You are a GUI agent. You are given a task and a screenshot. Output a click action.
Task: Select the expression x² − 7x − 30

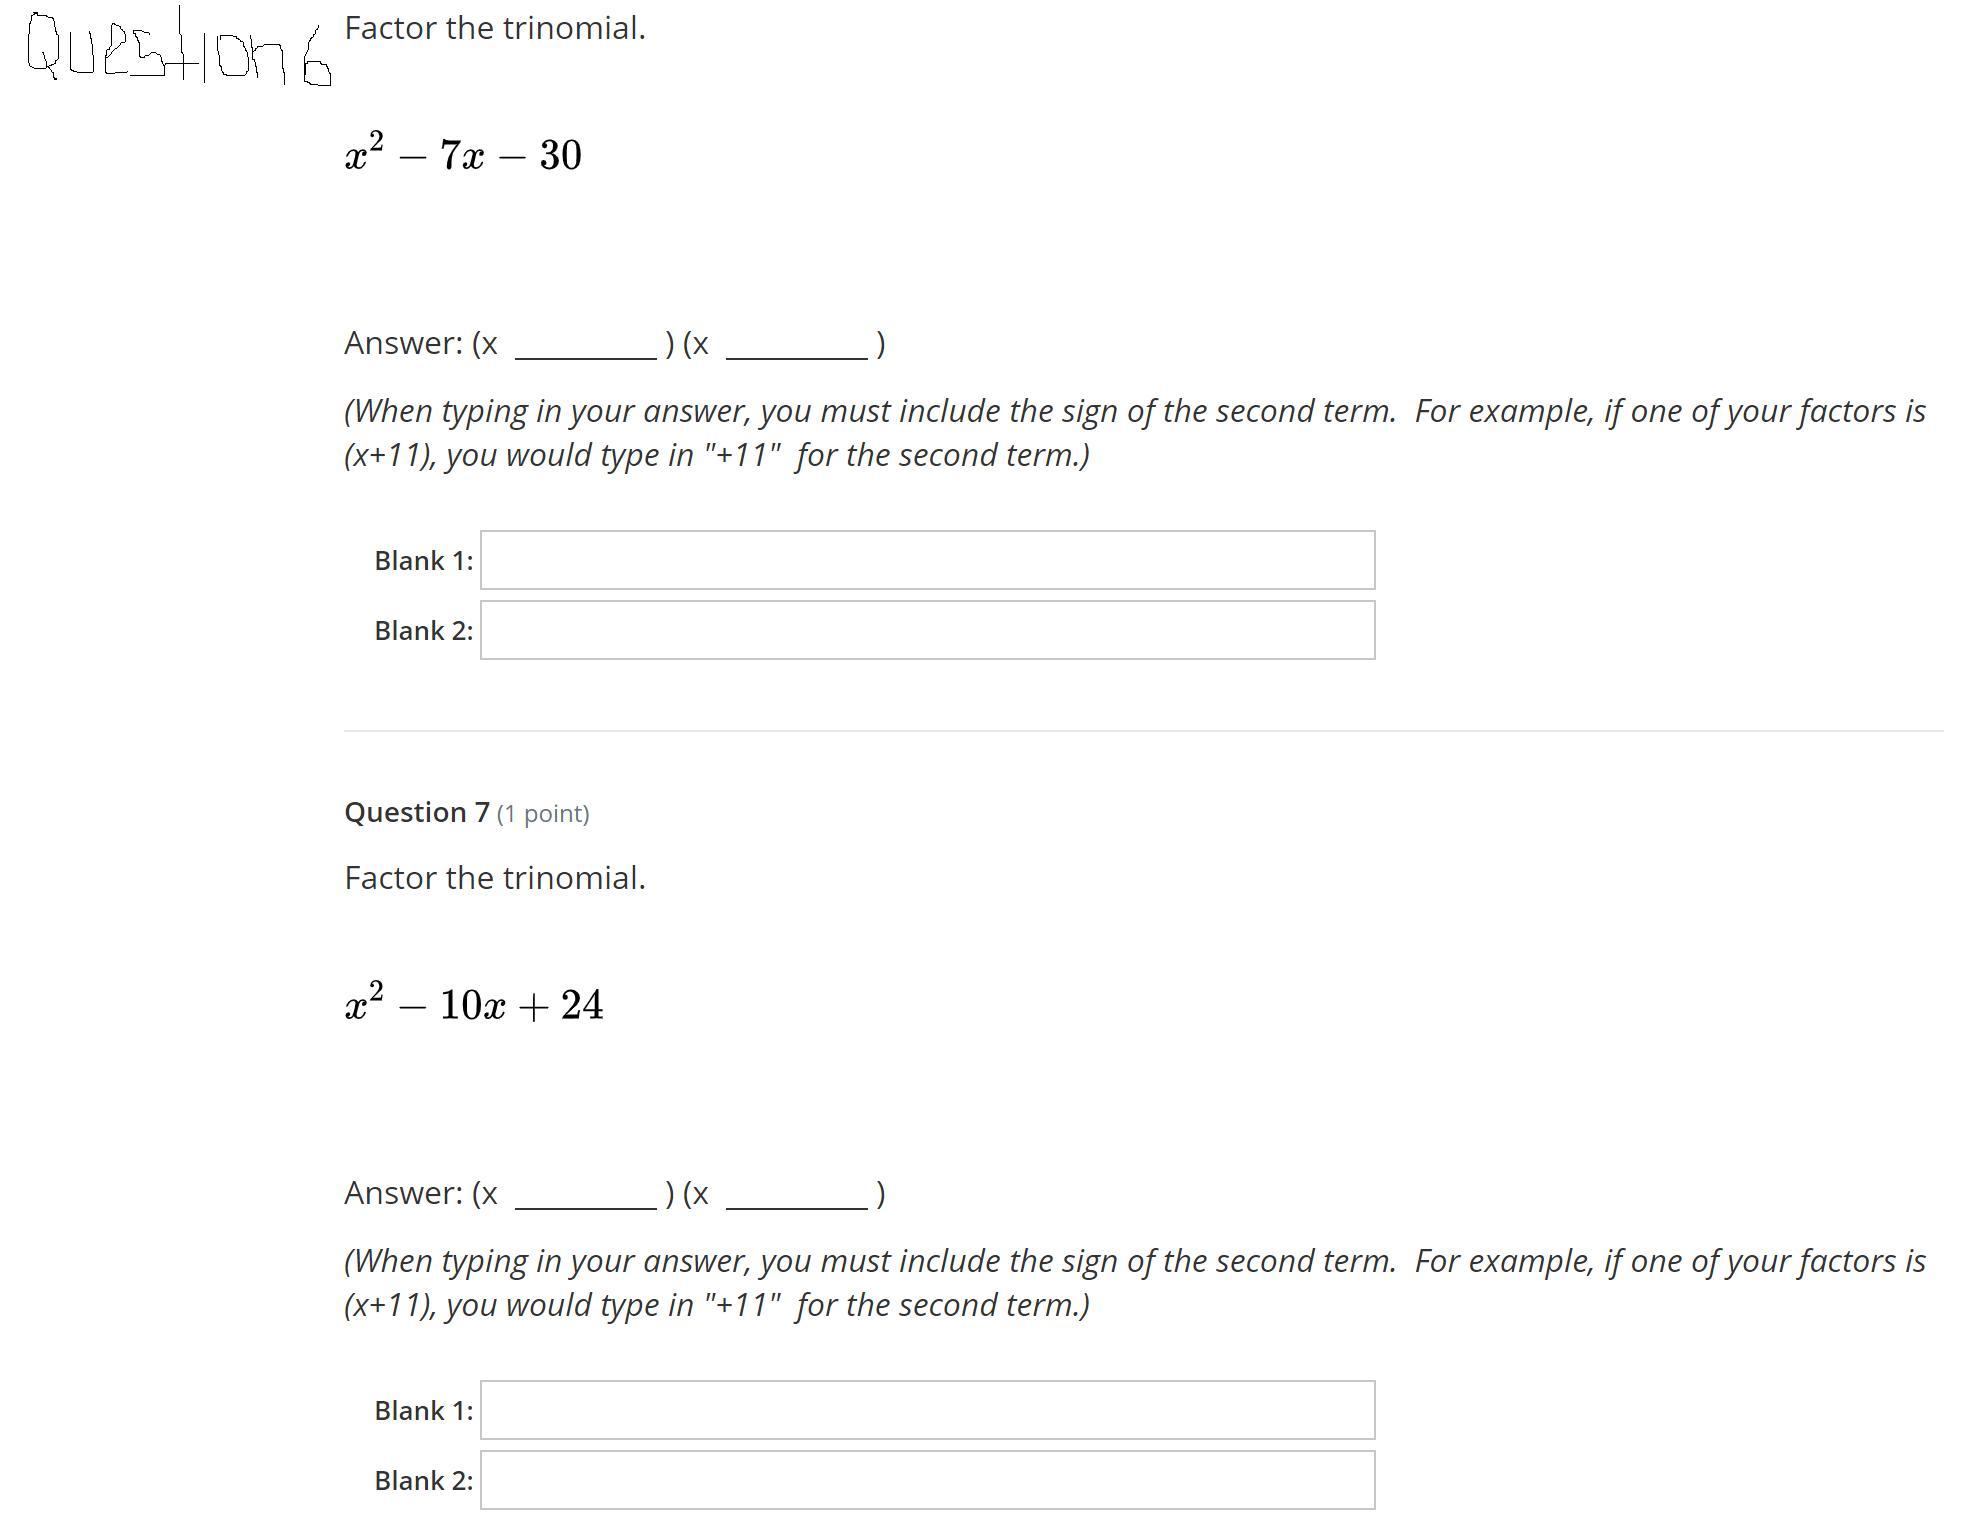463,153
